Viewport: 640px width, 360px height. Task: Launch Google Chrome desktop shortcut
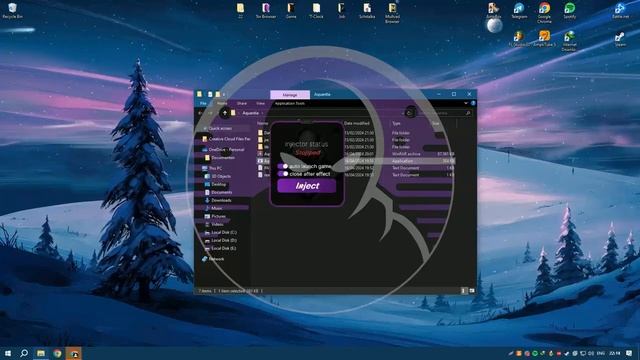coord(544,12)
